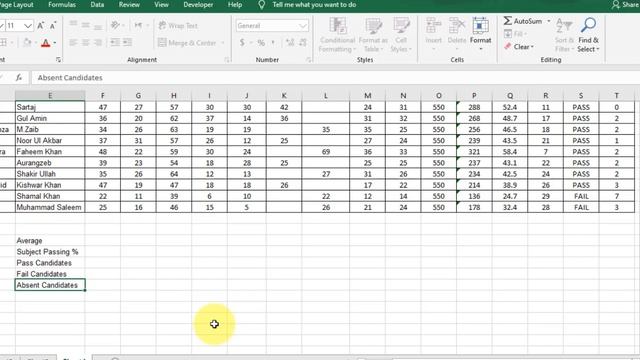Click the Insert cells icon
The width and height of the screenshot is (640, 360).
point(433,25)
